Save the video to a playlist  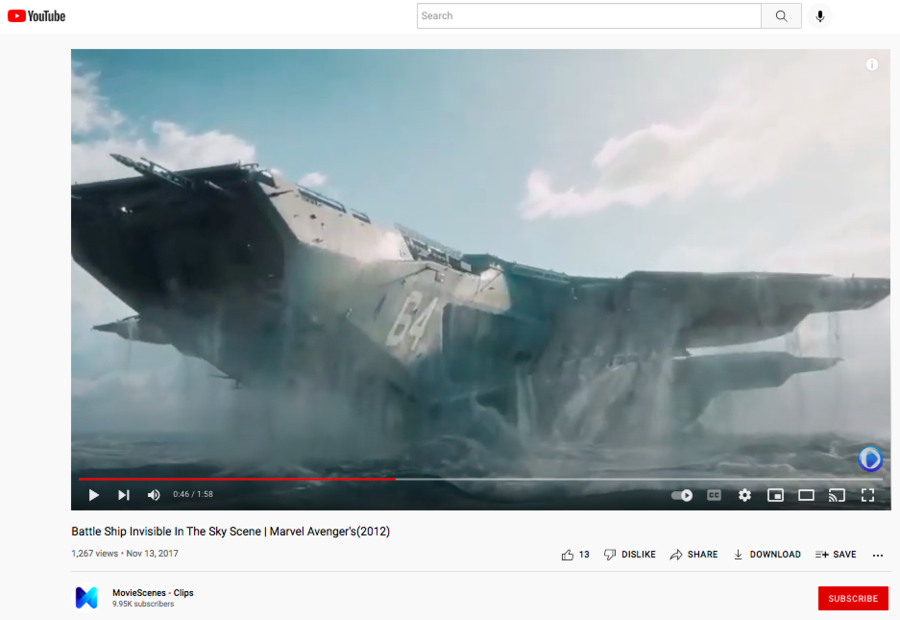pyautogui.click(x=836, y=555)
